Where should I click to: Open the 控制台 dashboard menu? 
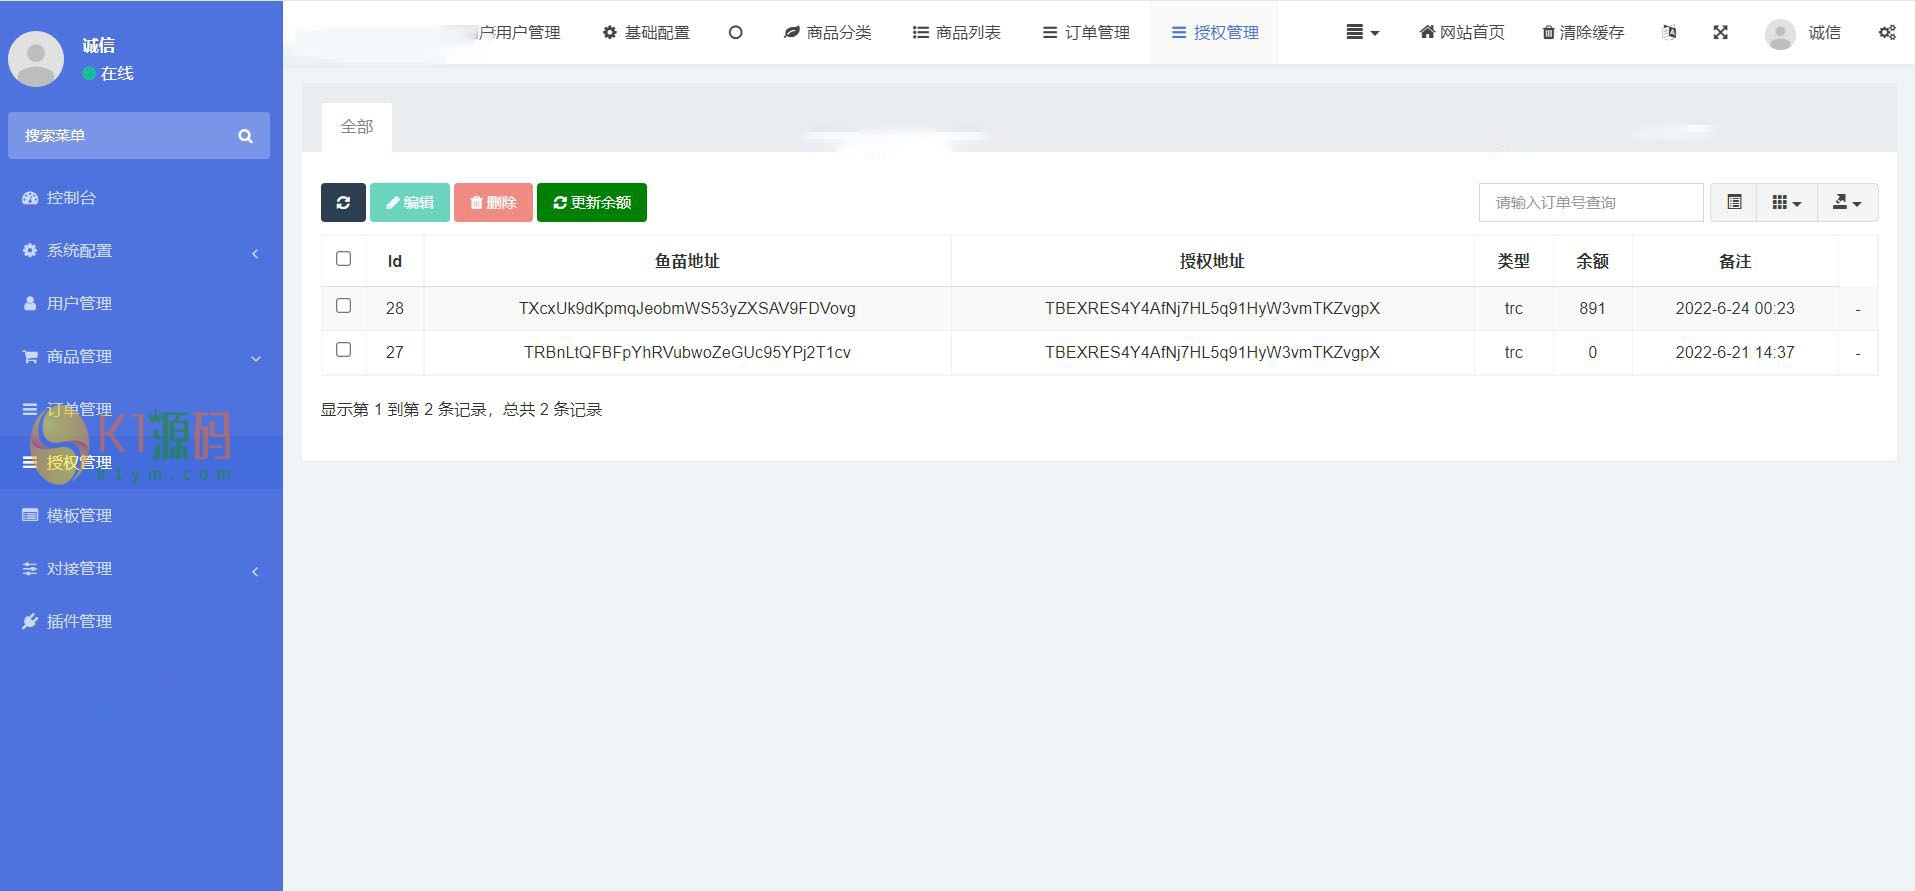[141, 198]
